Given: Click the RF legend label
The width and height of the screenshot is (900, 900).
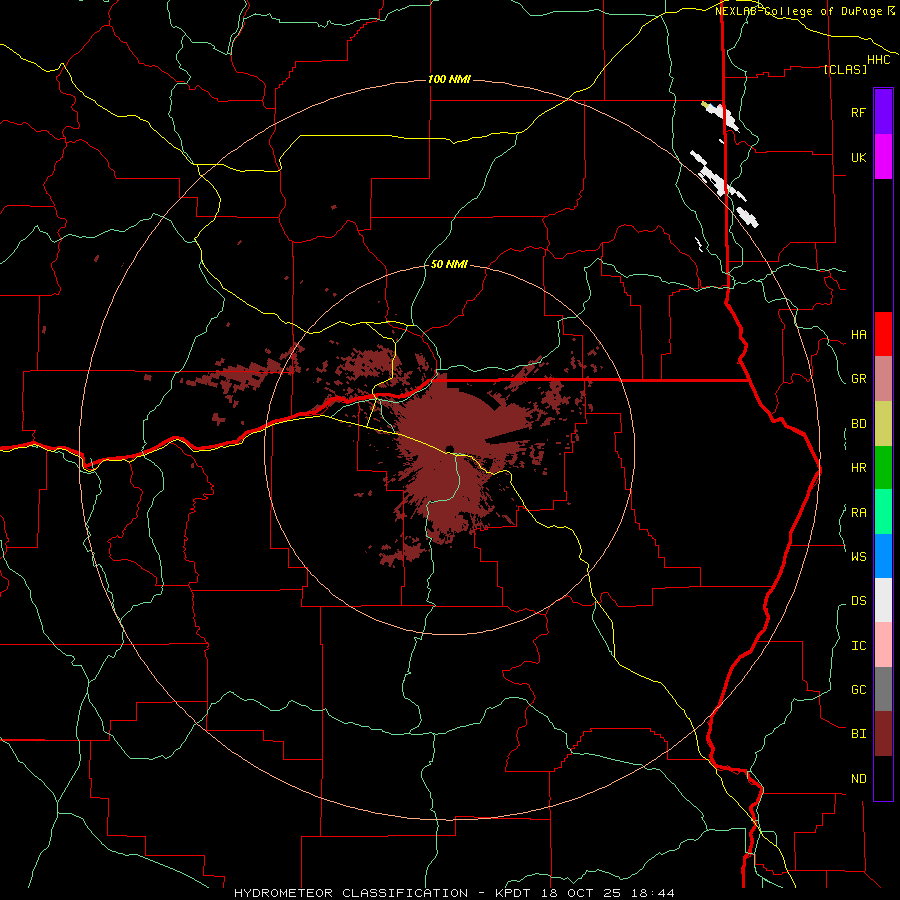Looking at the screenshot, I should coord(858,112).
